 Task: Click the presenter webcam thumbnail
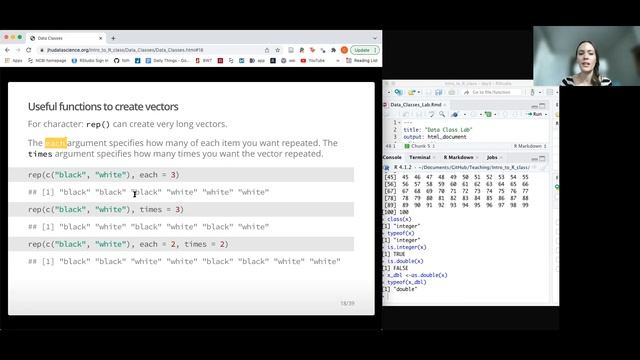click(586, 56)
